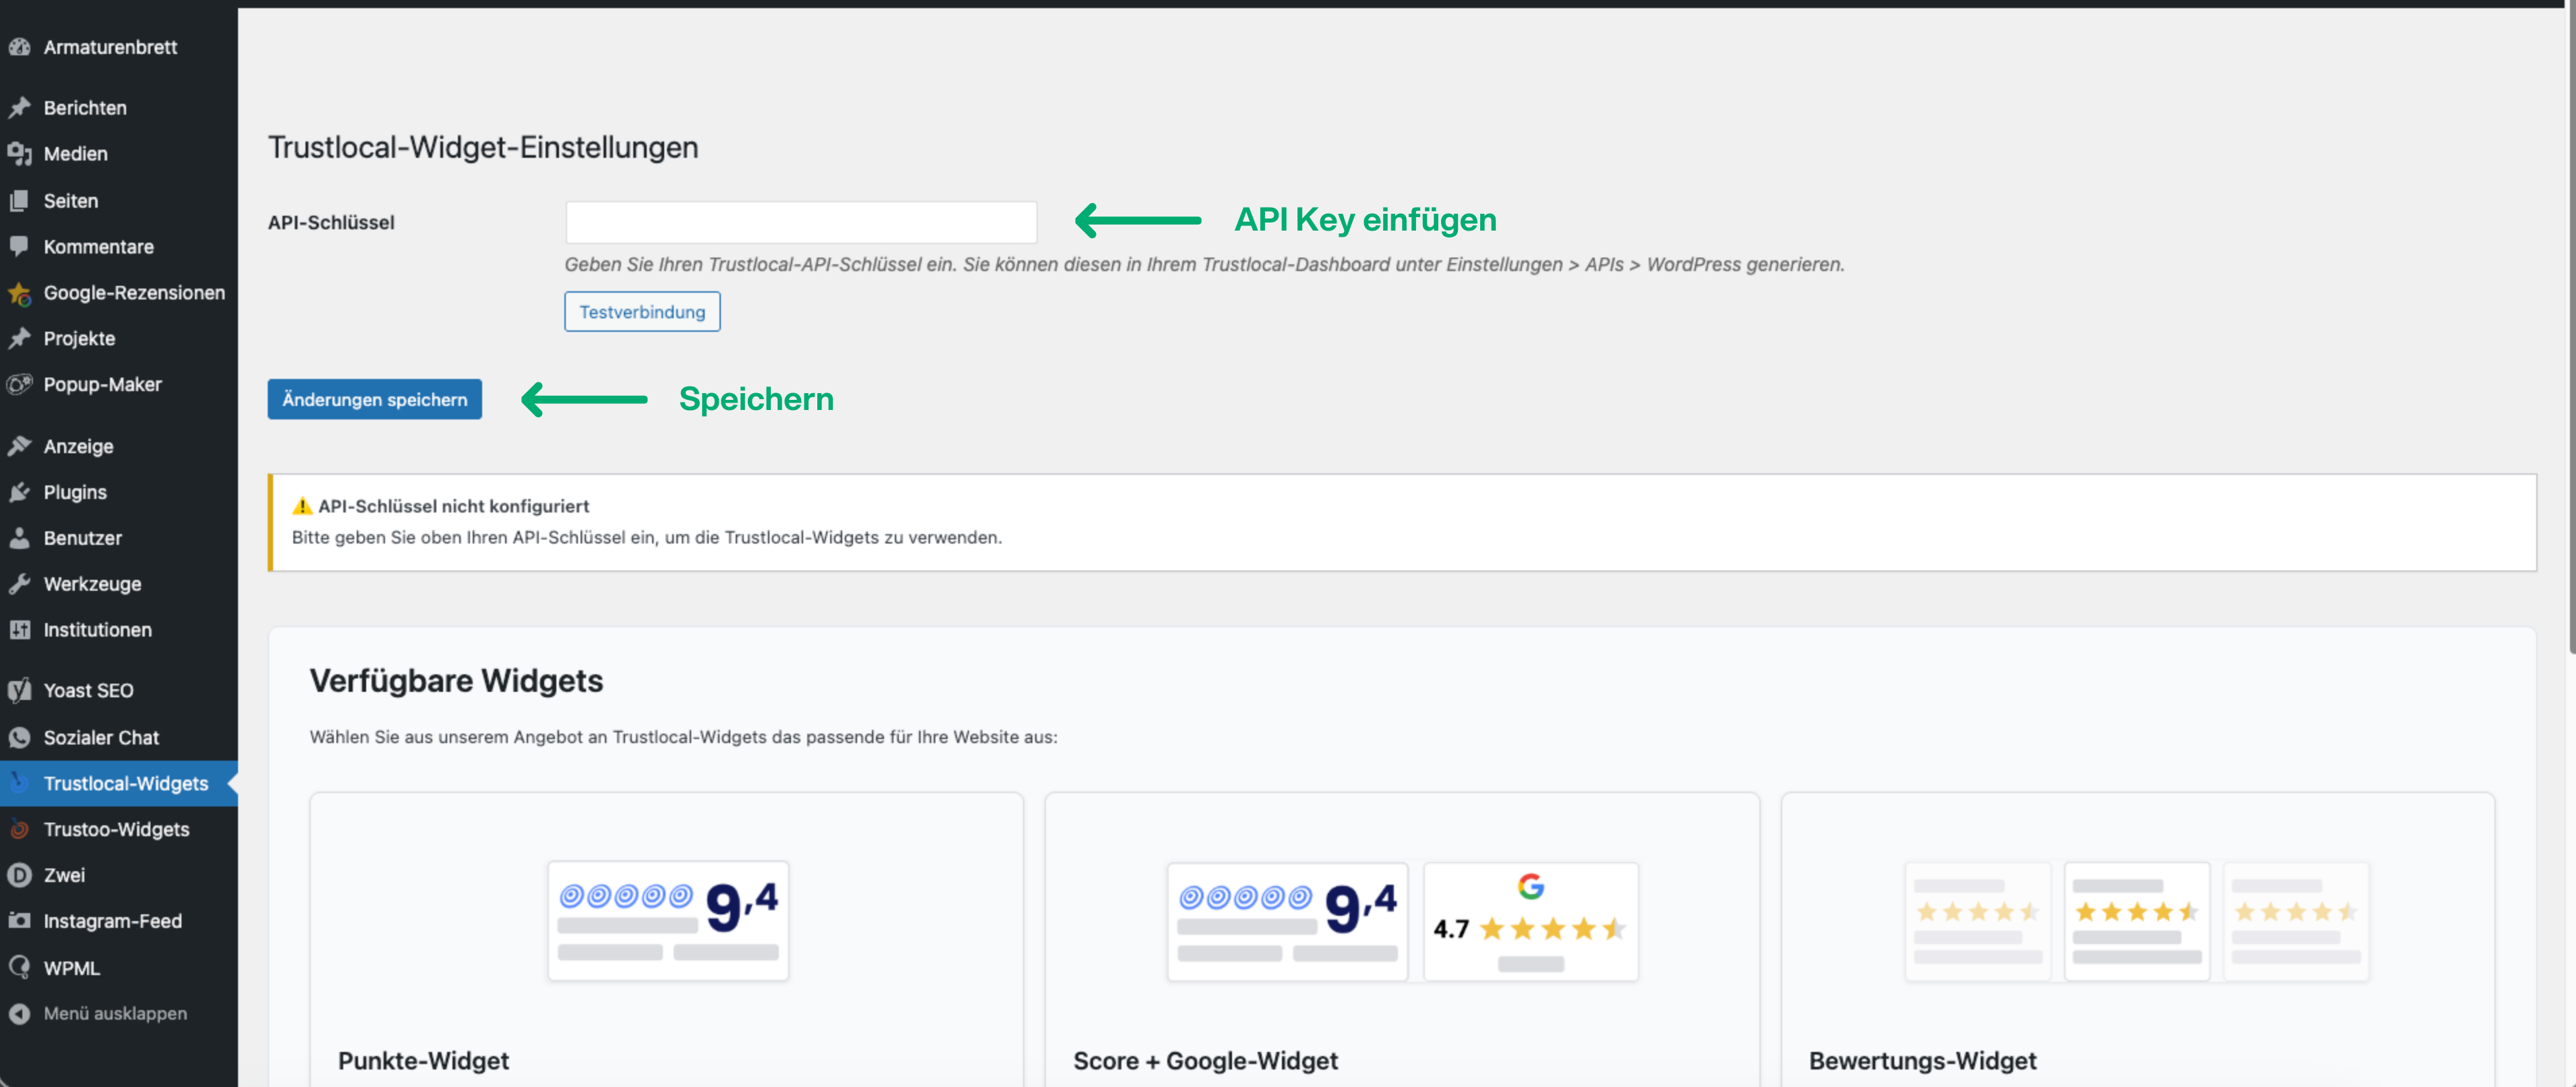Click the collapse menu arrow icon
Image resolution: width=2576 pixels, height=1087 pixels.
click(x=19, y=1013)
